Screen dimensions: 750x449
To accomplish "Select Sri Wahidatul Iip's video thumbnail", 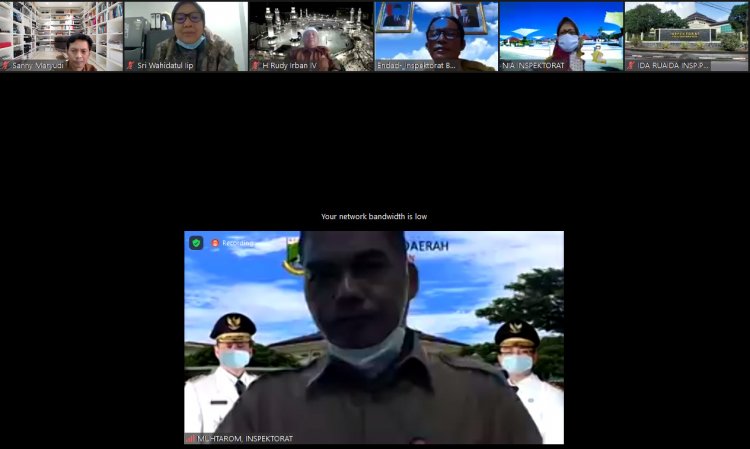I will point(186,36).
